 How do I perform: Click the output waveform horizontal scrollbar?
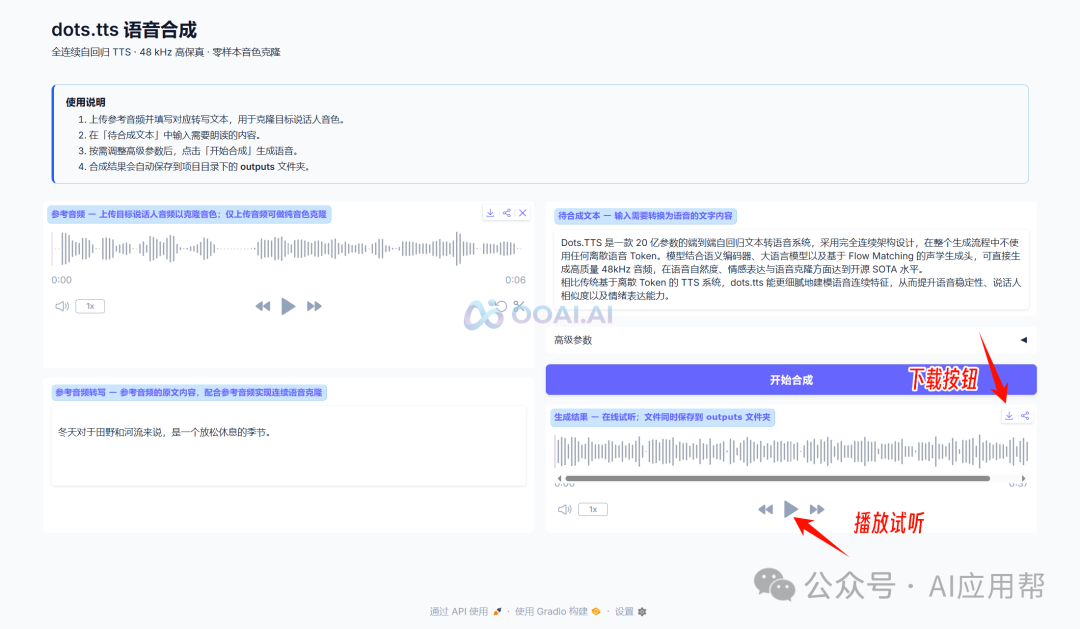[x=778, y=478]
